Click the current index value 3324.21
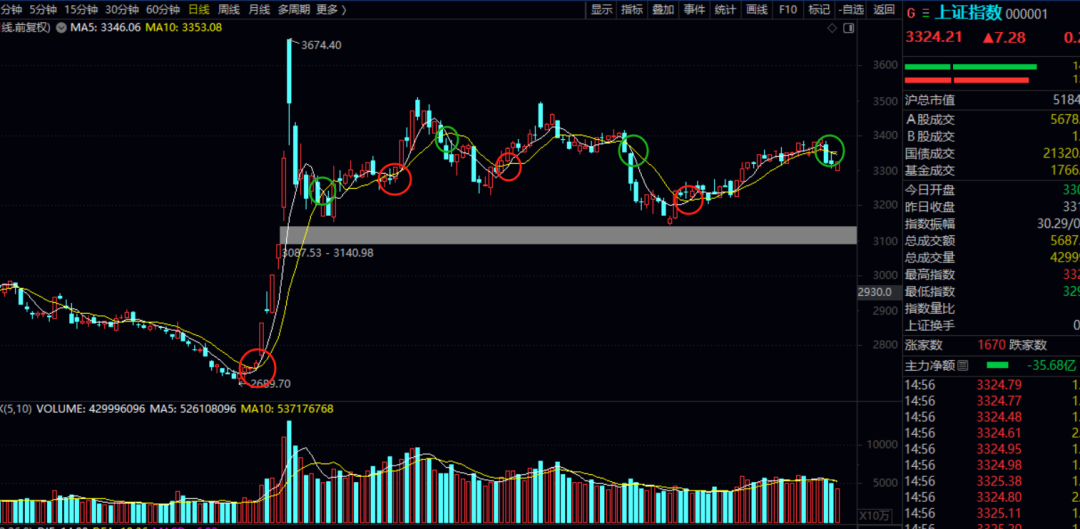This screenshot has height=529, width=1080. [933, 37]
